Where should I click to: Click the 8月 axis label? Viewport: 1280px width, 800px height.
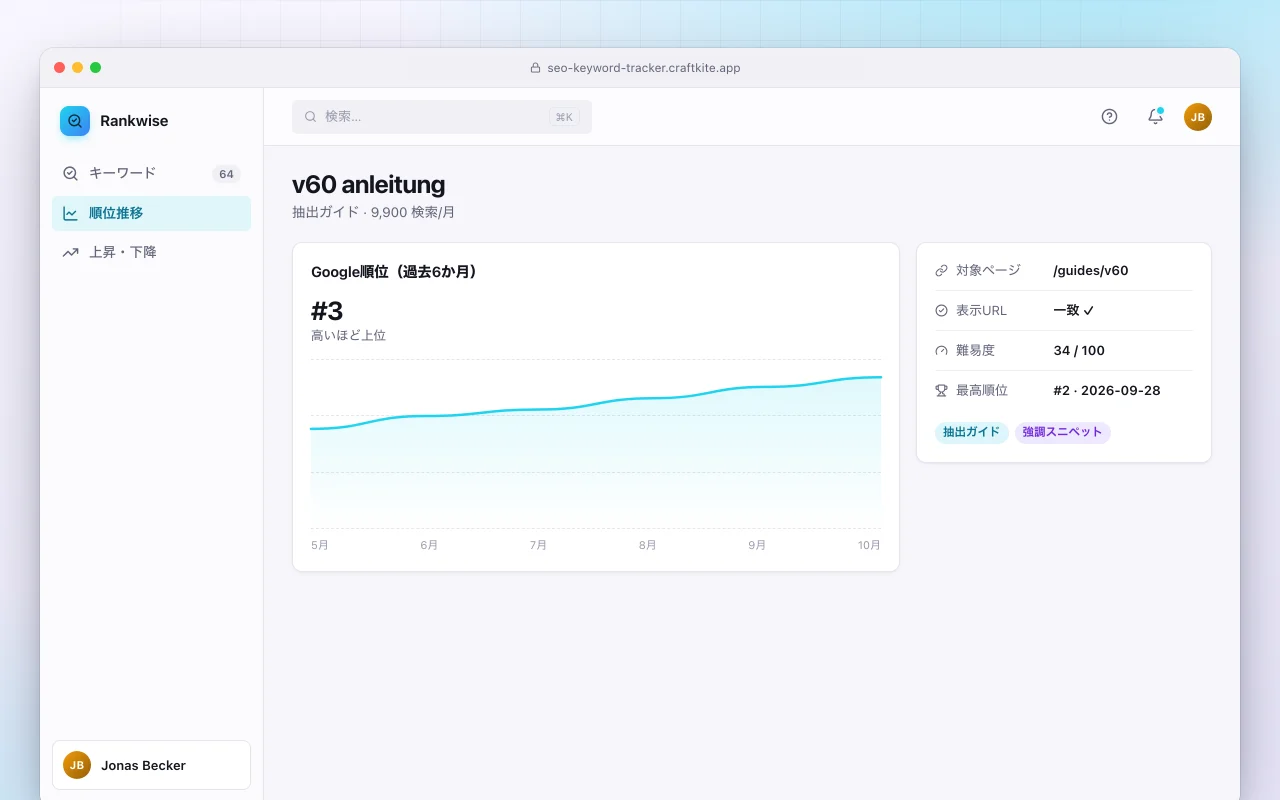pos(648,545)
